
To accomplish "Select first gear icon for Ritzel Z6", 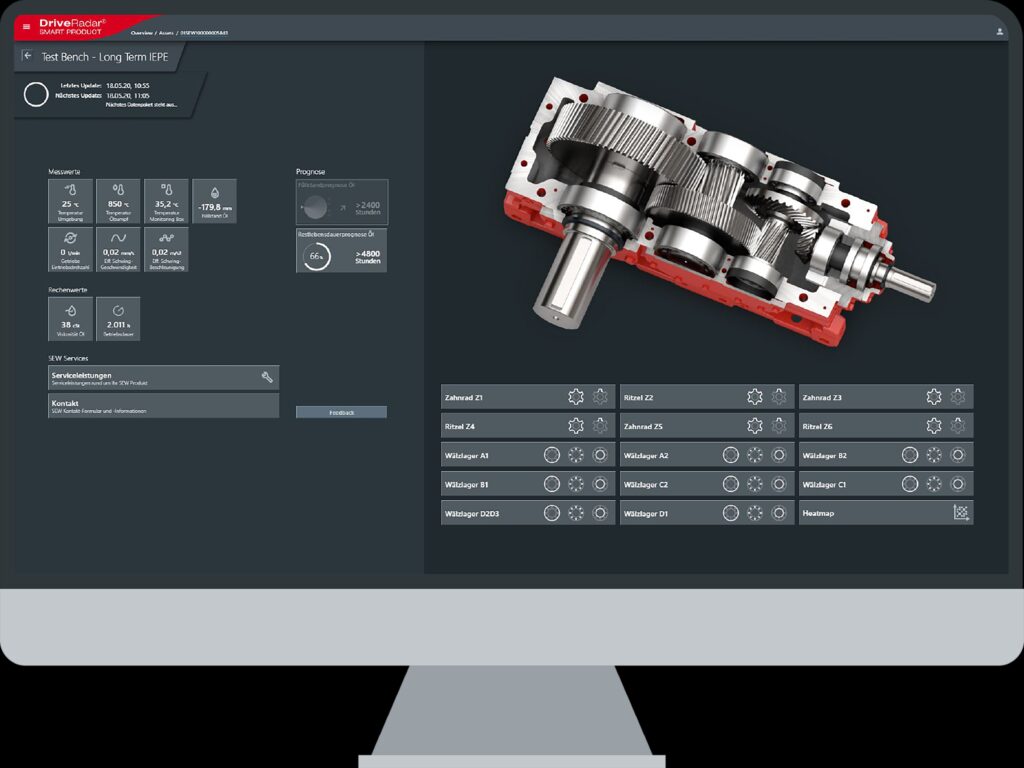I will coord(934,426).
